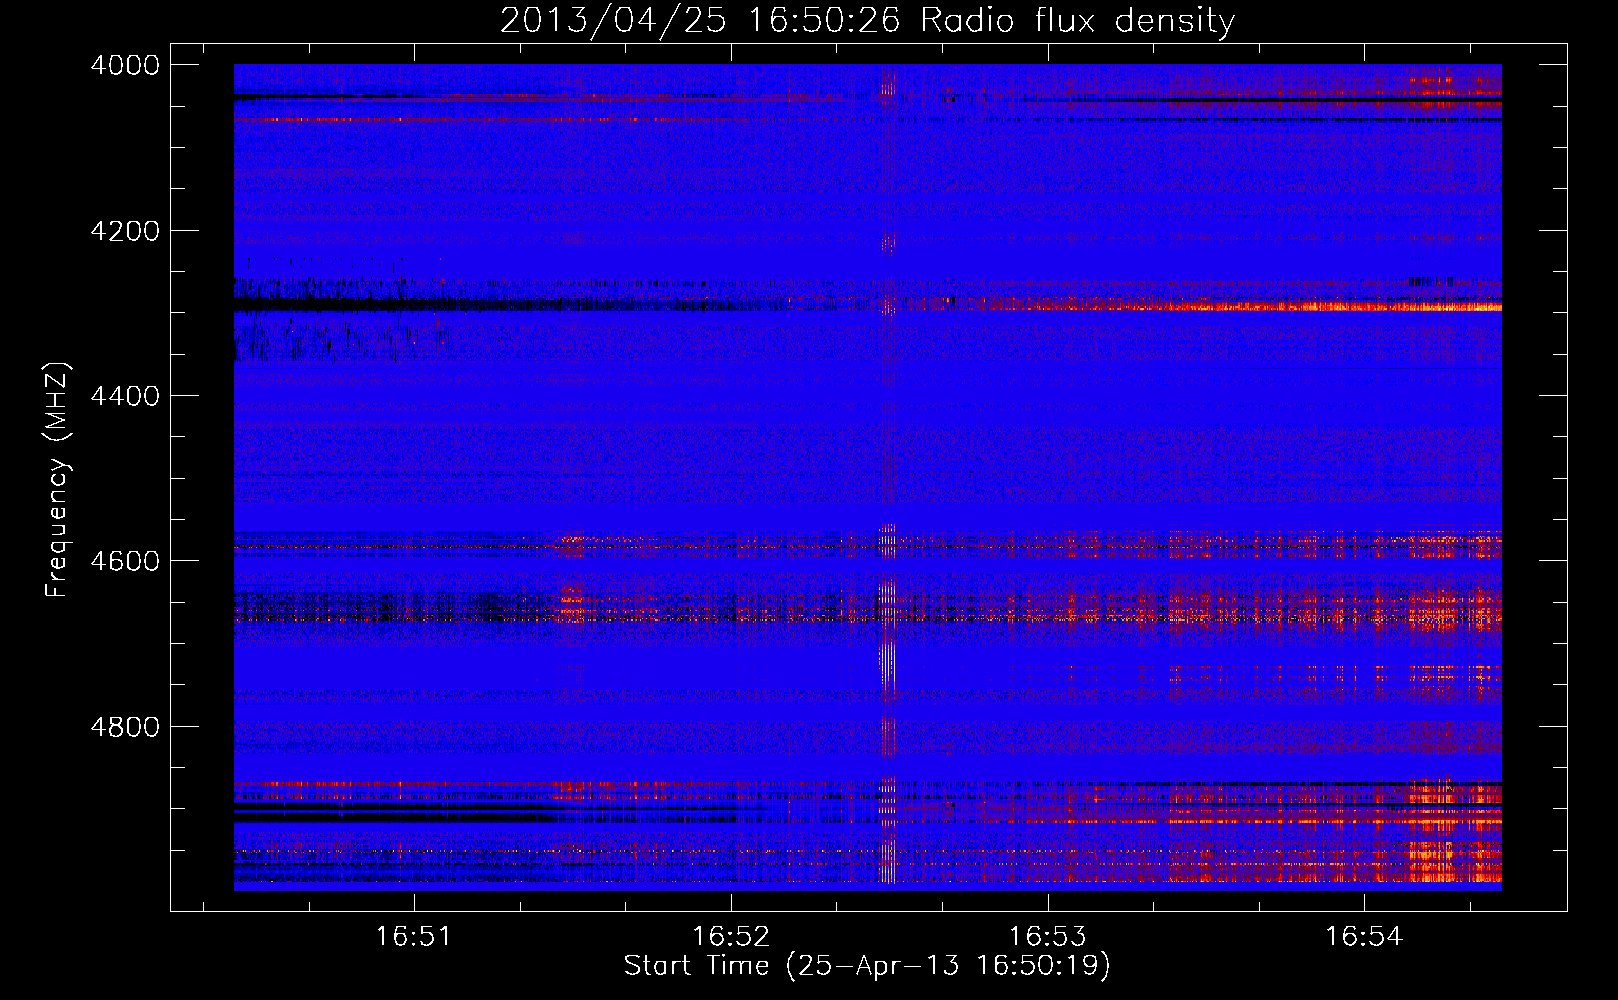1618x1000 pixels.
Task: Click the '16:51' time axis label
Action: [413, 937]
